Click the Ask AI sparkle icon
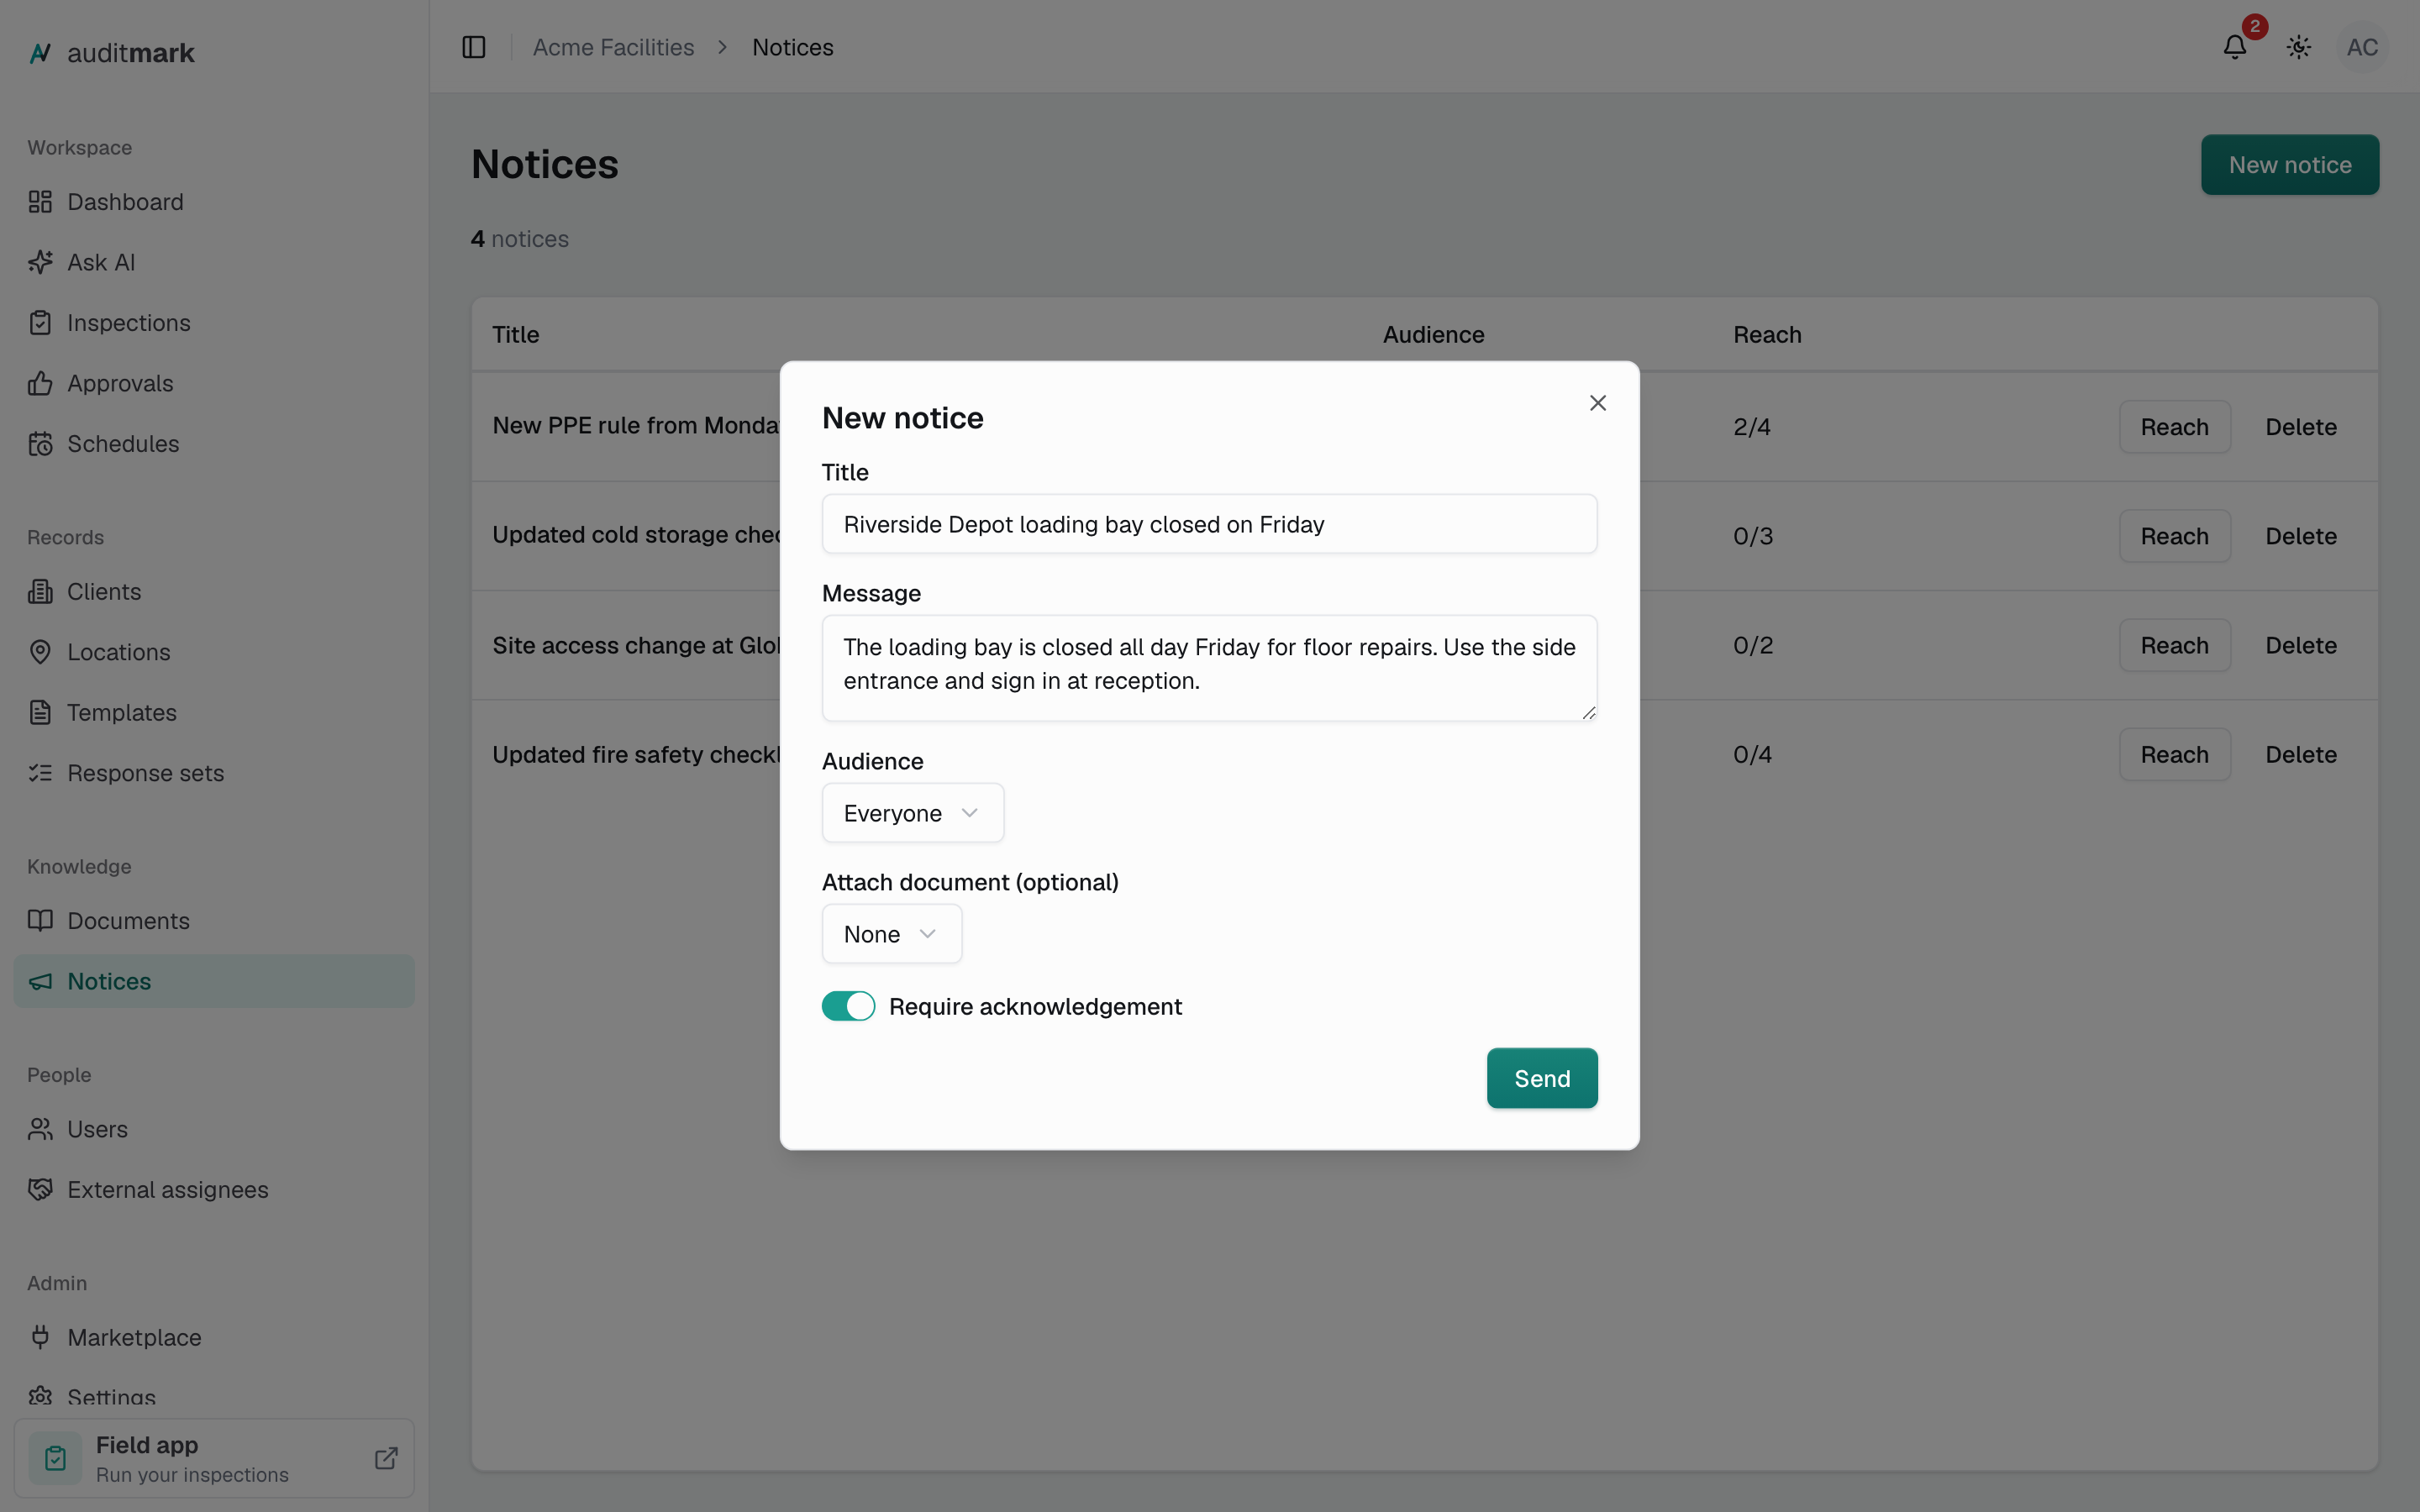2420x1512 pixels. point(40,262)
